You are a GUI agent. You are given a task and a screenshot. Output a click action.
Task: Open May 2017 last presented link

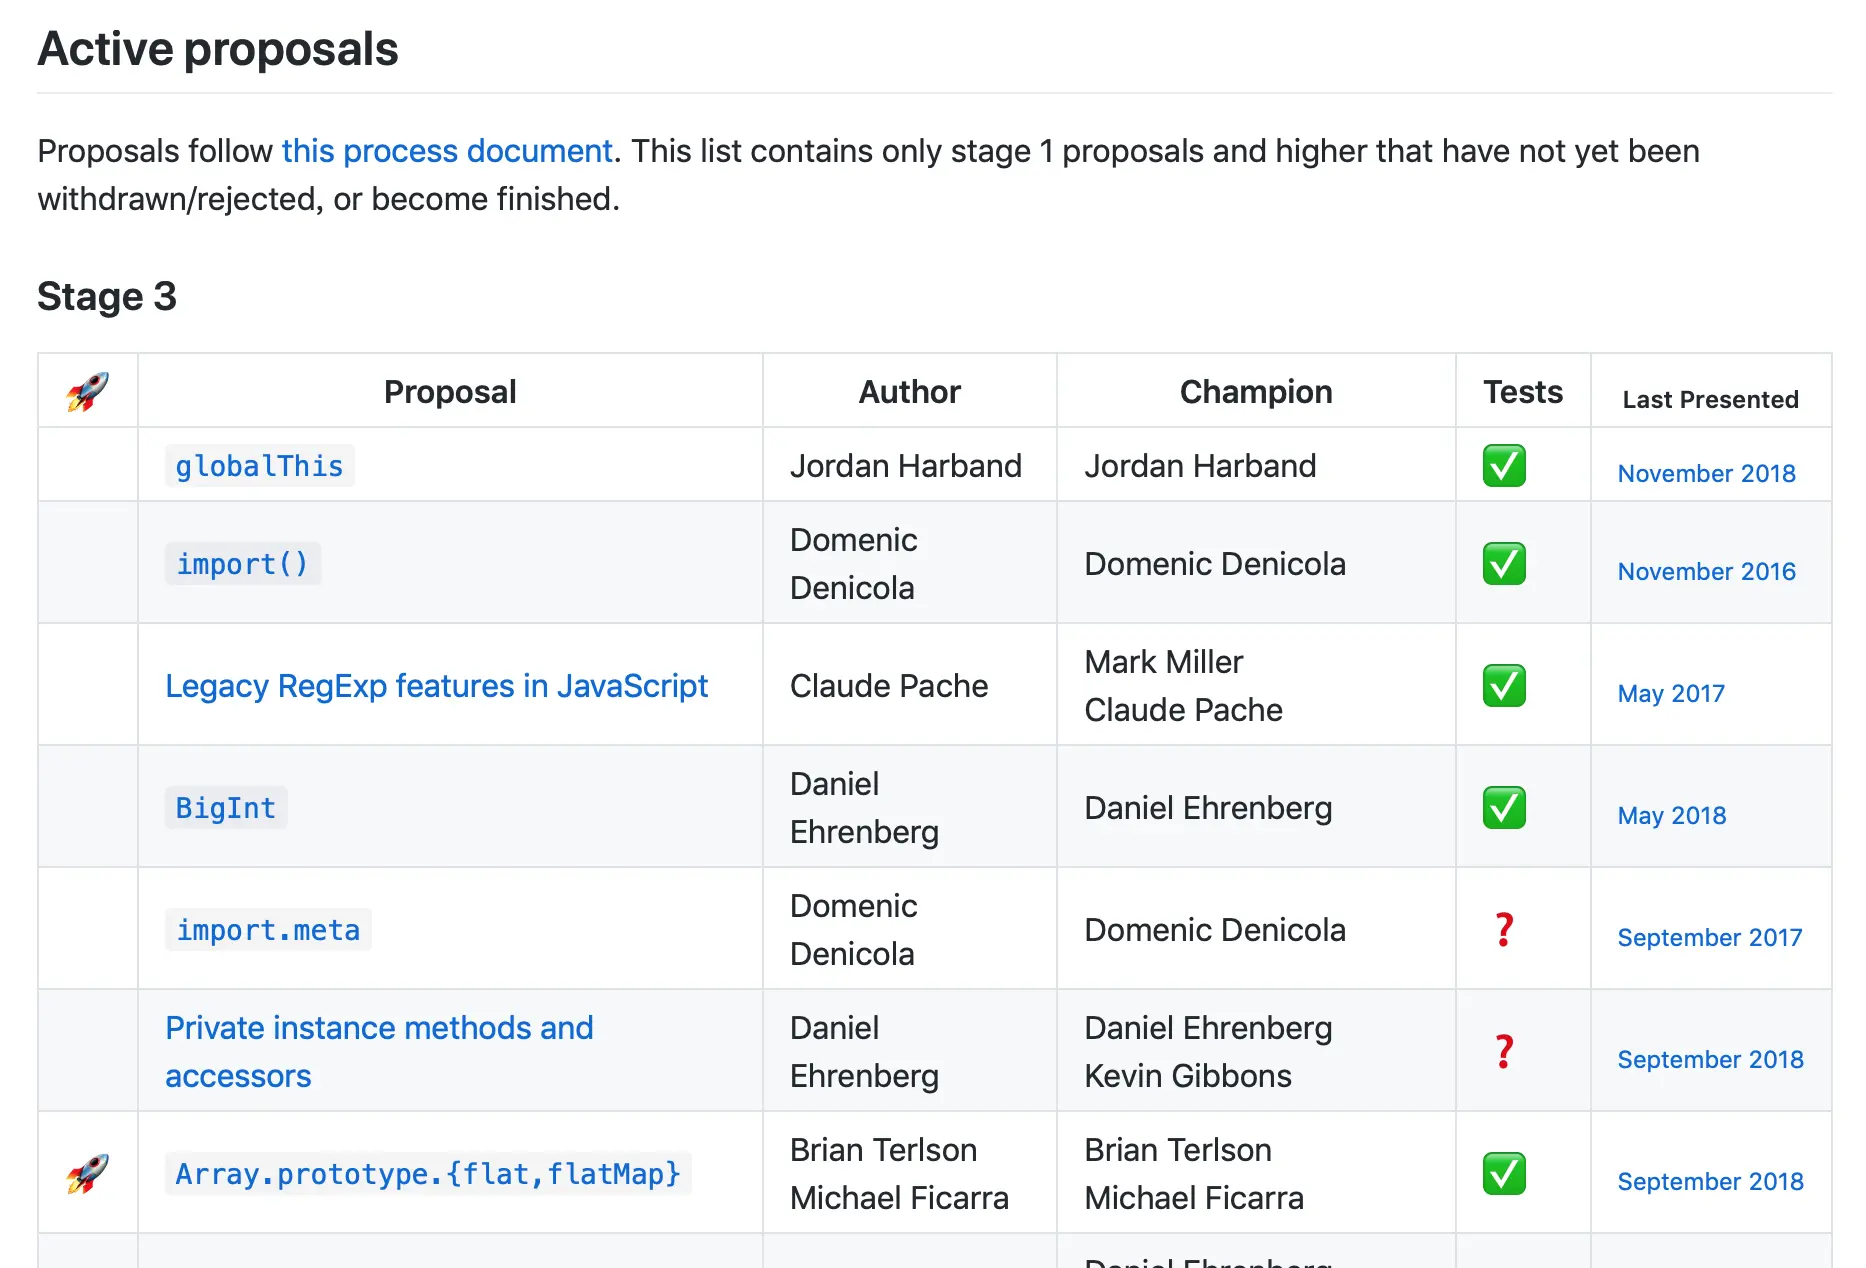1671,693
